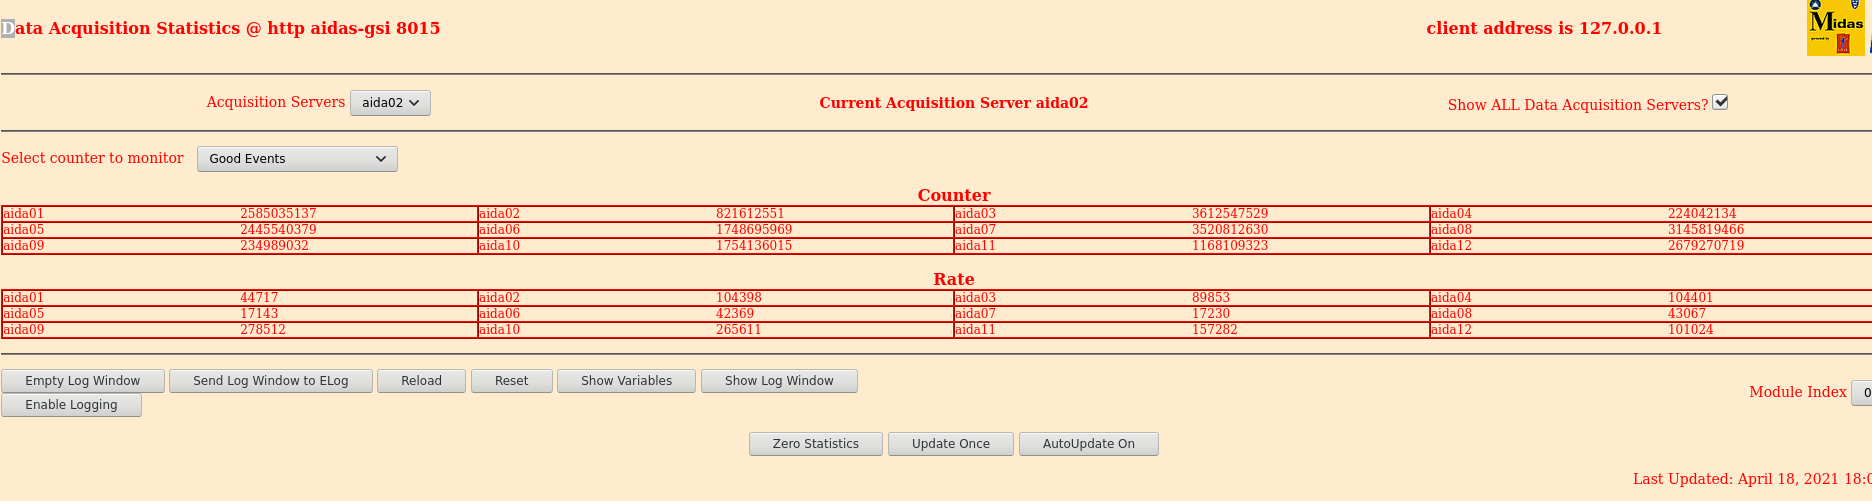Select aida06 rate value 42369
The height and width of the screenshot is (501, 1872).
[x=735, y=314]
